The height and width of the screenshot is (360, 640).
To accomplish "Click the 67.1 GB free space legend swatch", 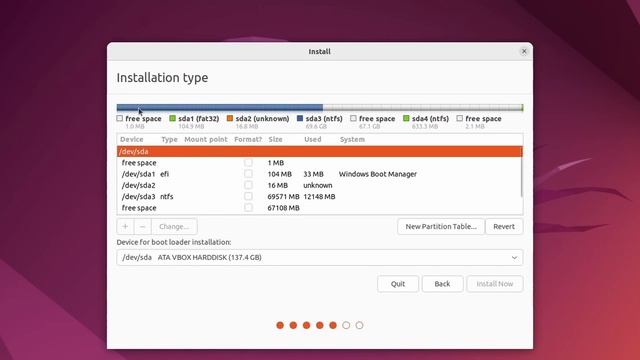I will (x=353, y=118).
